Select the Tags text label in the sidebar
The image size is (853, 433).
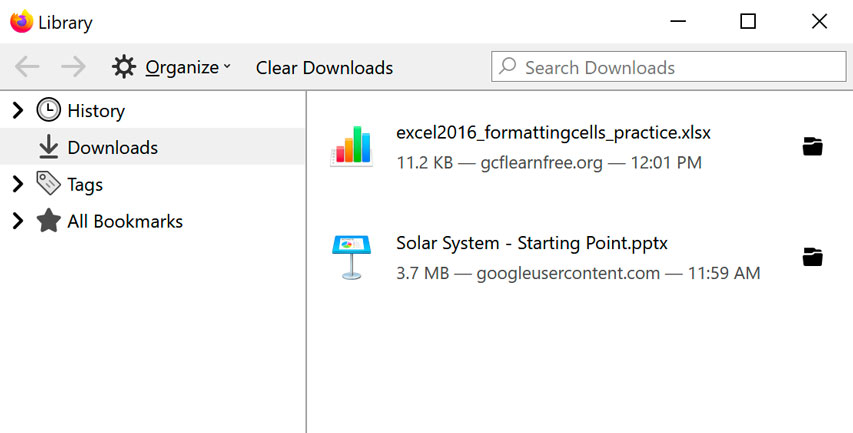pos(85,184)
